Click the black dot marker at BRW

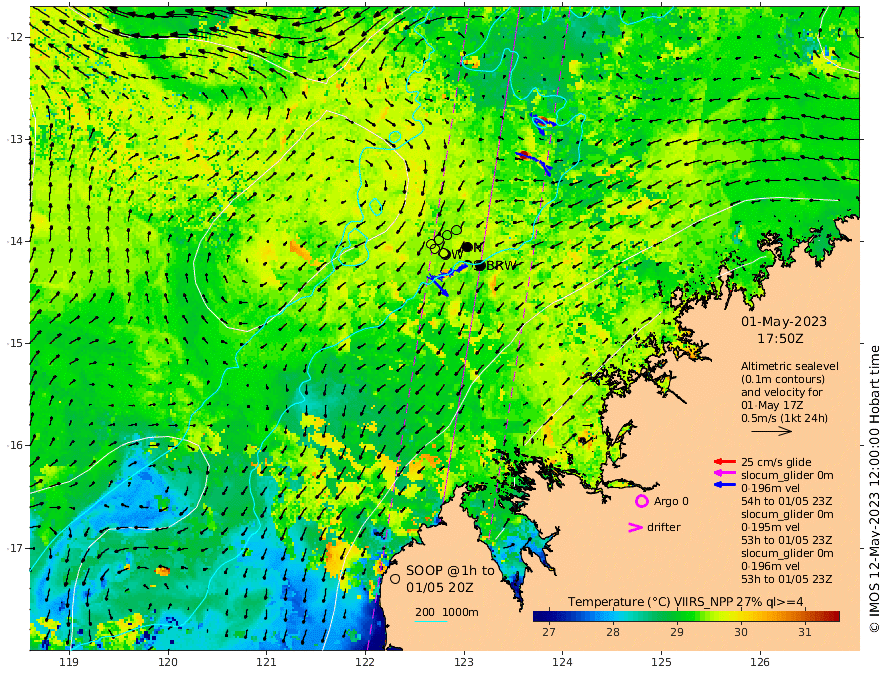[479, 265]
